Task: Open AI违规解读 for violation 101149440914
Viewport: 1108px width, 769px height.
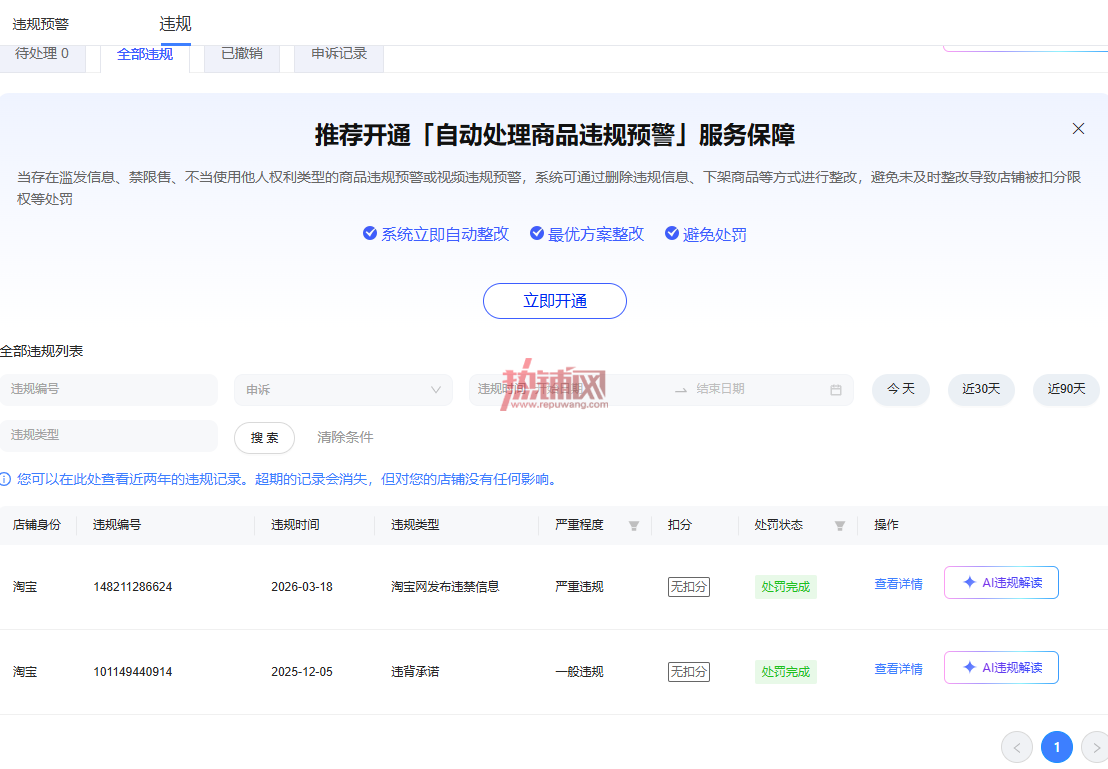Action: click(1001, 667)
